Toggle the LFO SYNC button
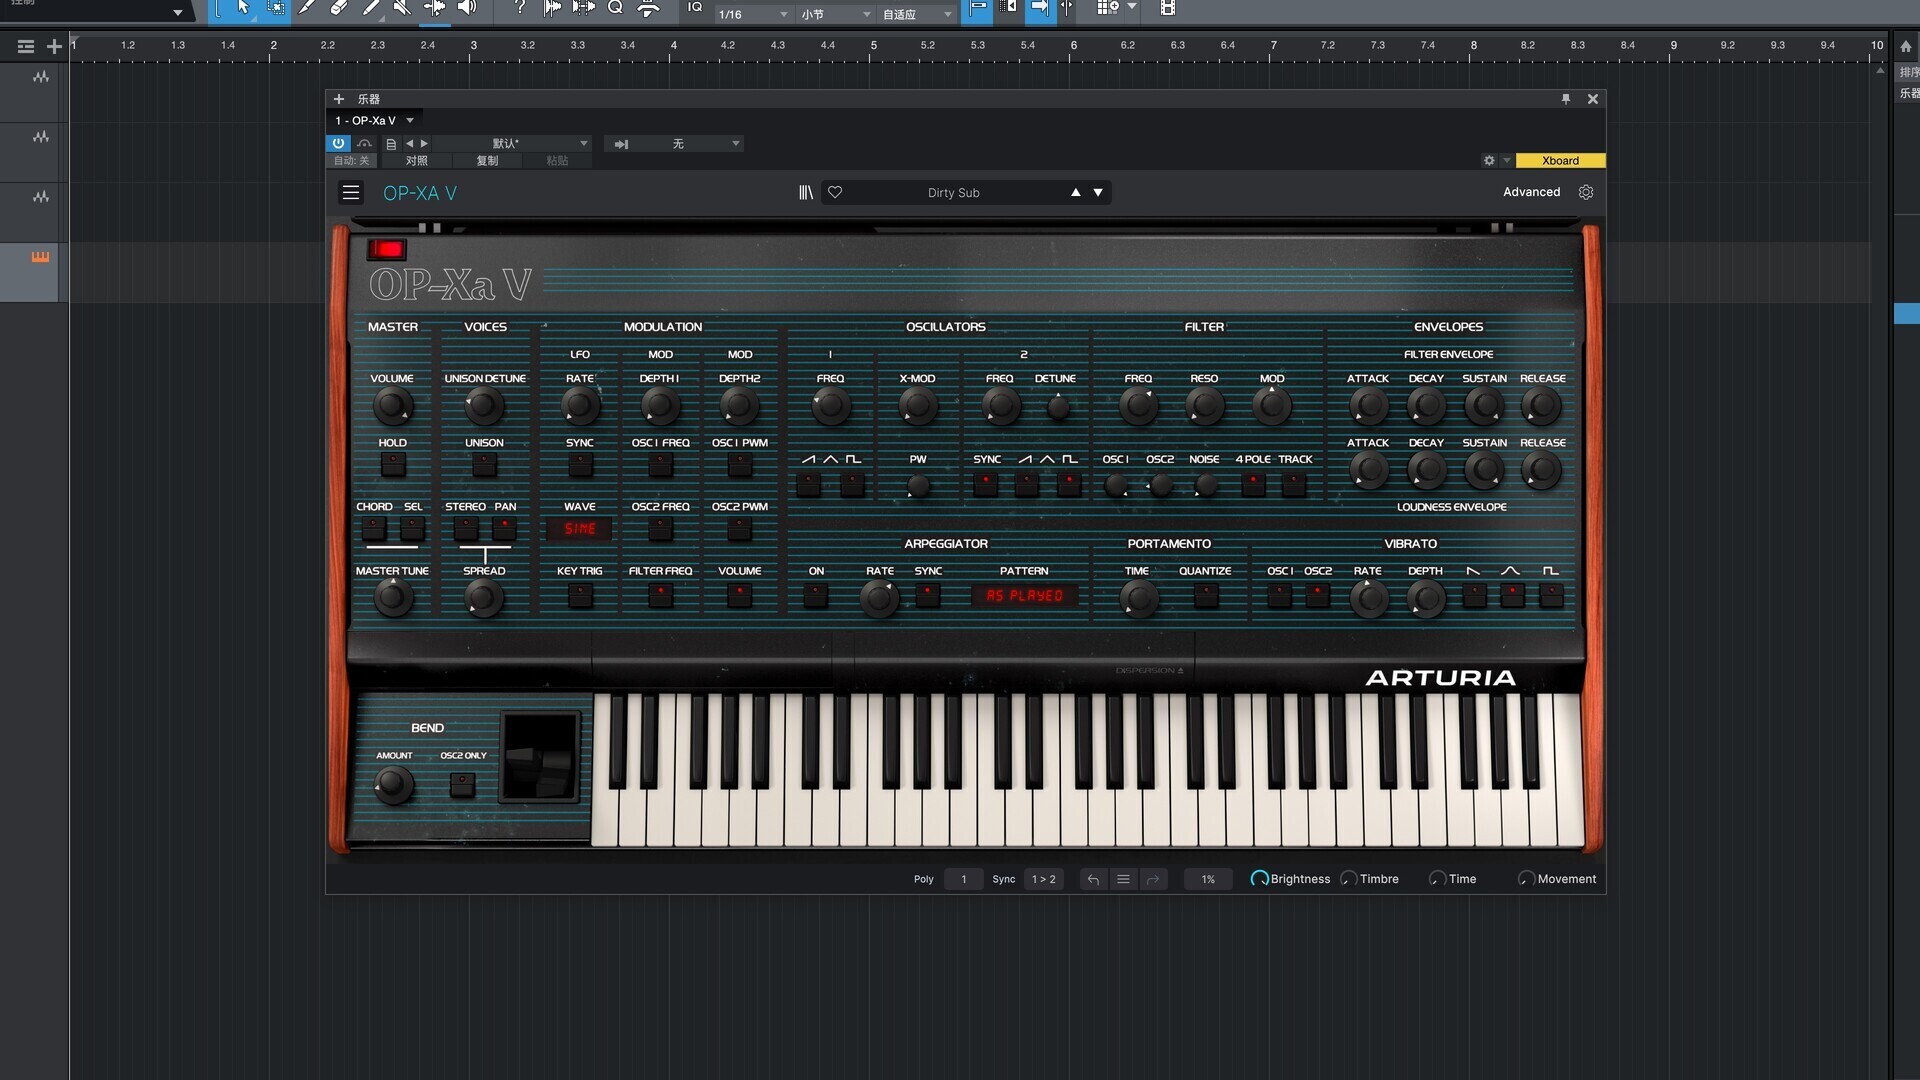This screenshot has height=1080, width=1920. tap(580, 464)
